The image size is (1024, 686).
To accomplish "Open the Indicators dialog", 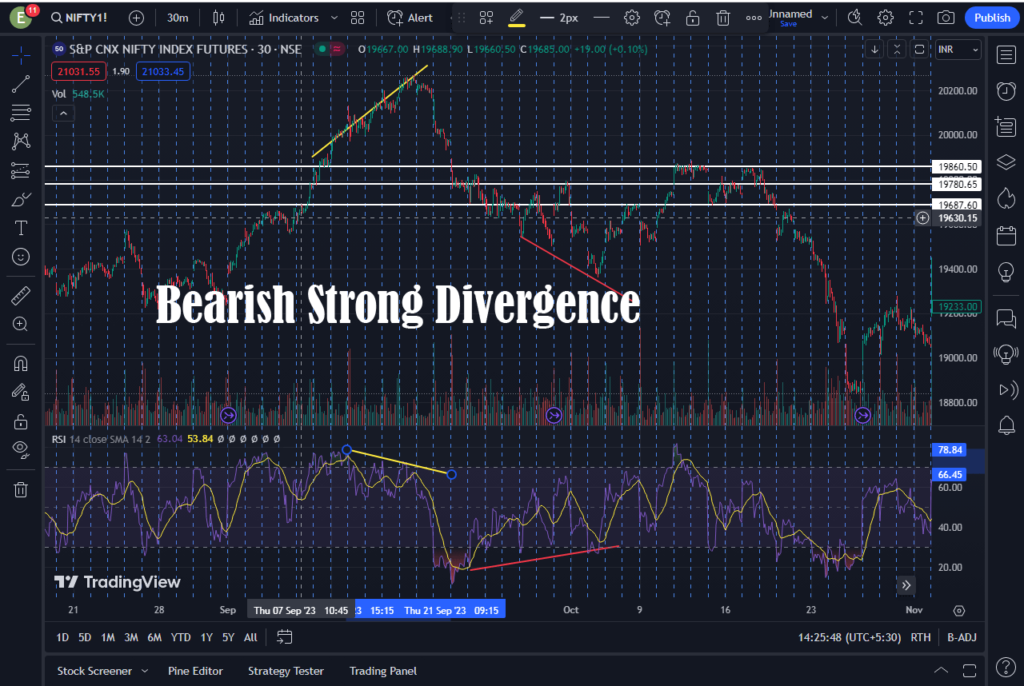I will click(x=284, y=18).
